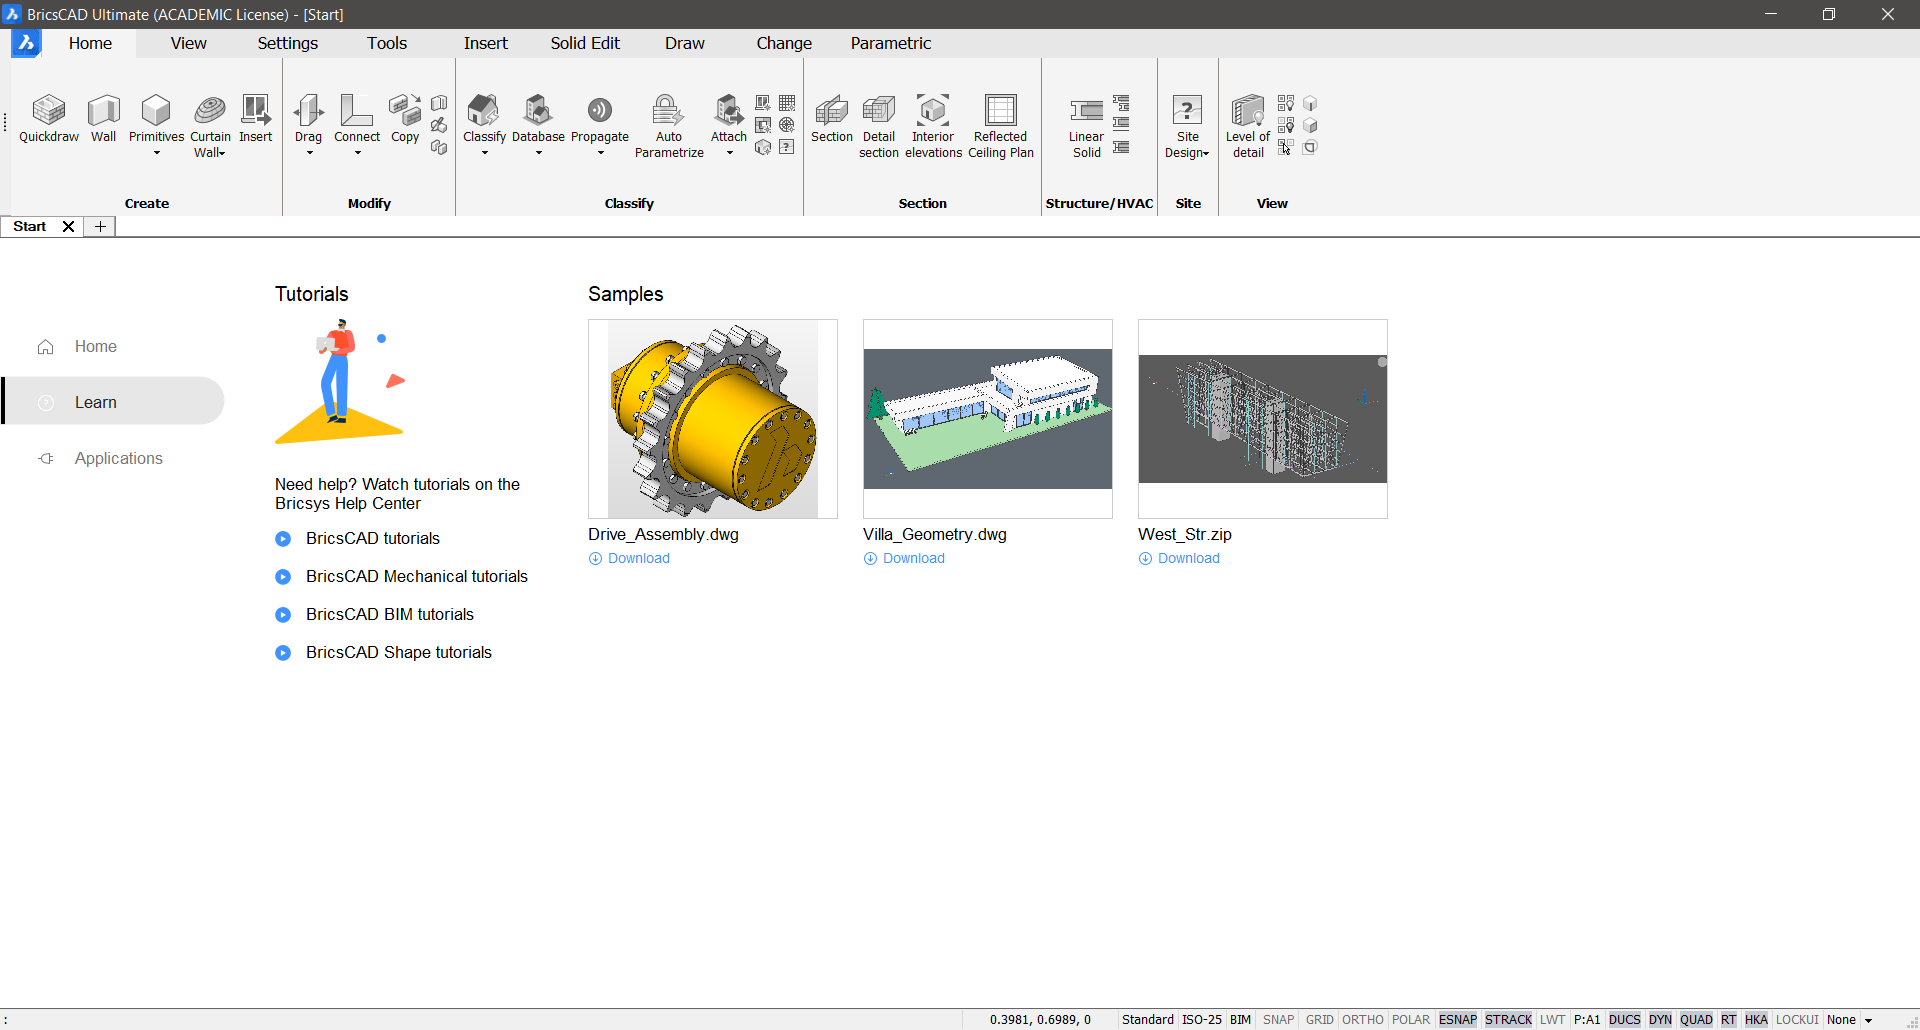Click the Home sidebar house icon
Viewport: 1920px width, 1030px height.
pos(46,347)
